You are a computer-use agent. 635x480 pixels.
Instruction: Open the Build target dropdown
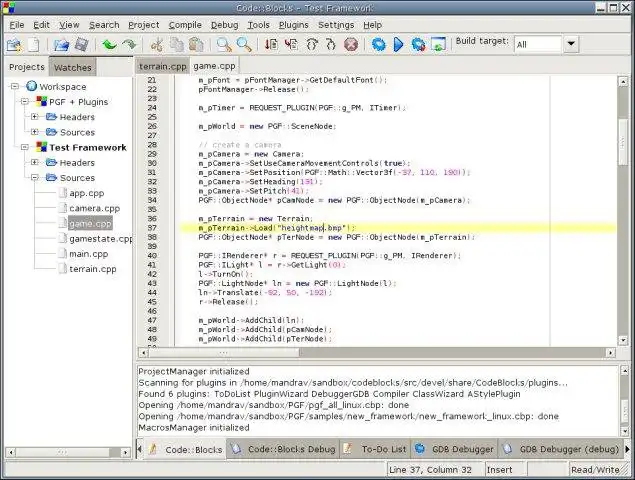[571, 44]
